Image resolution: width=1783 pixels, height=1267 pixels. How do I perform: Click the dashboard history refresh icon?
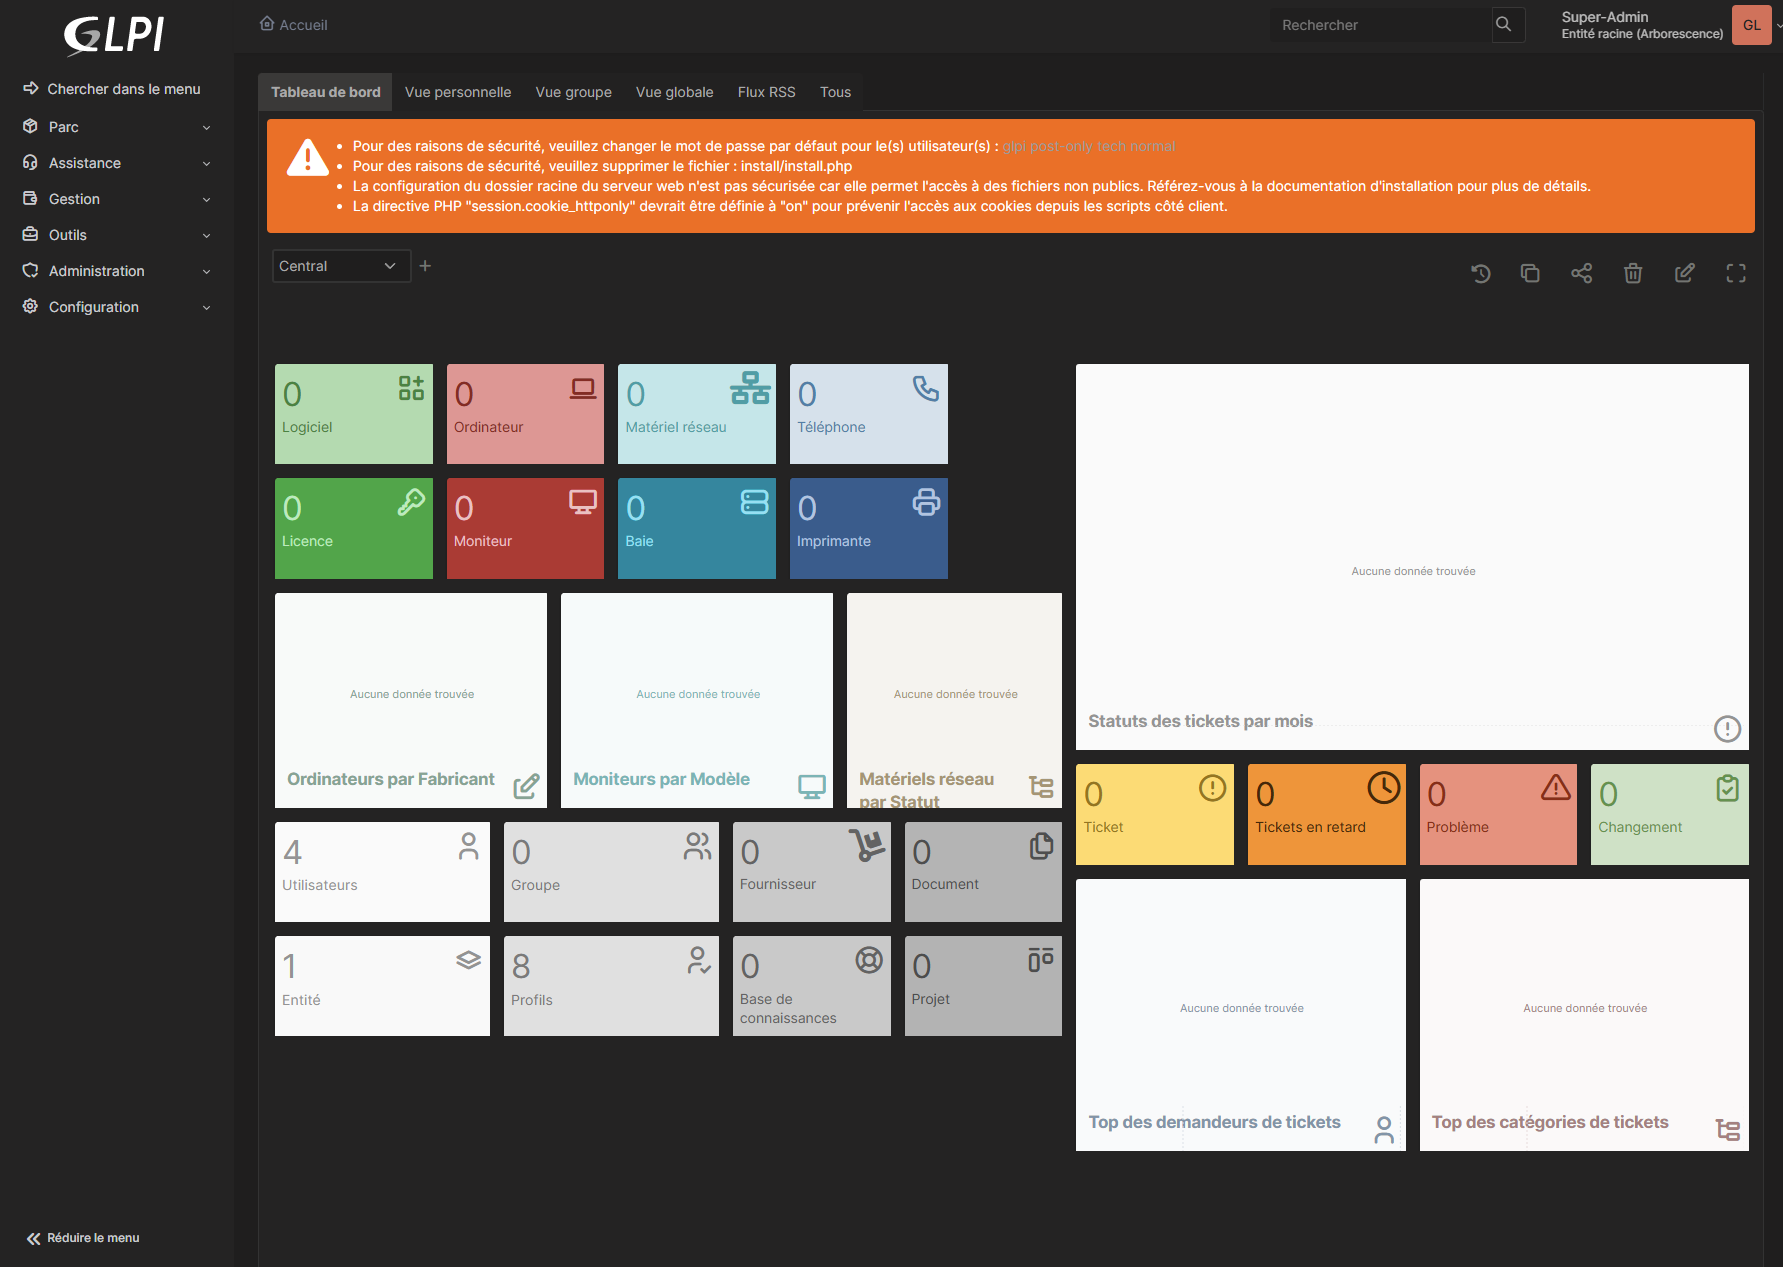tap(1480, 273)
